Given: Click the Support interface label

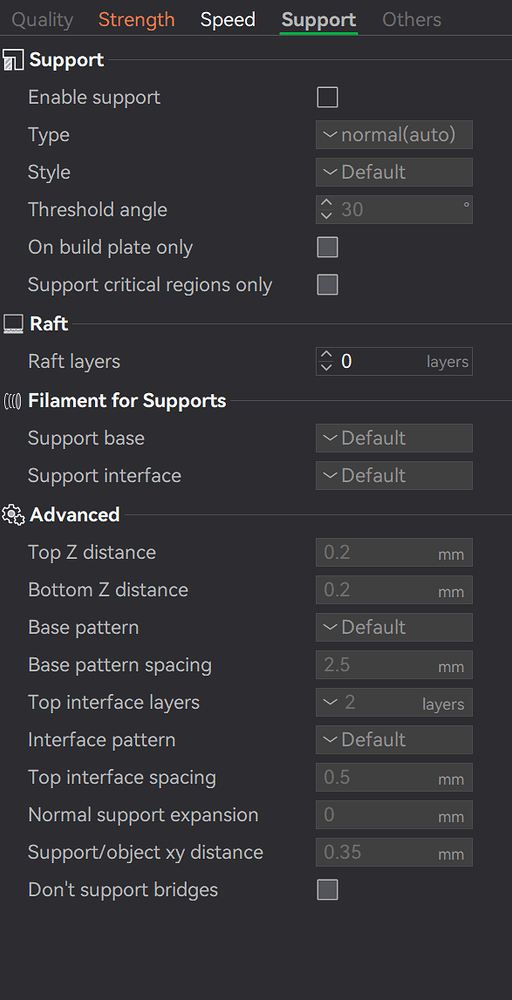Looking at the screenshot, I should tap(104, 476).
